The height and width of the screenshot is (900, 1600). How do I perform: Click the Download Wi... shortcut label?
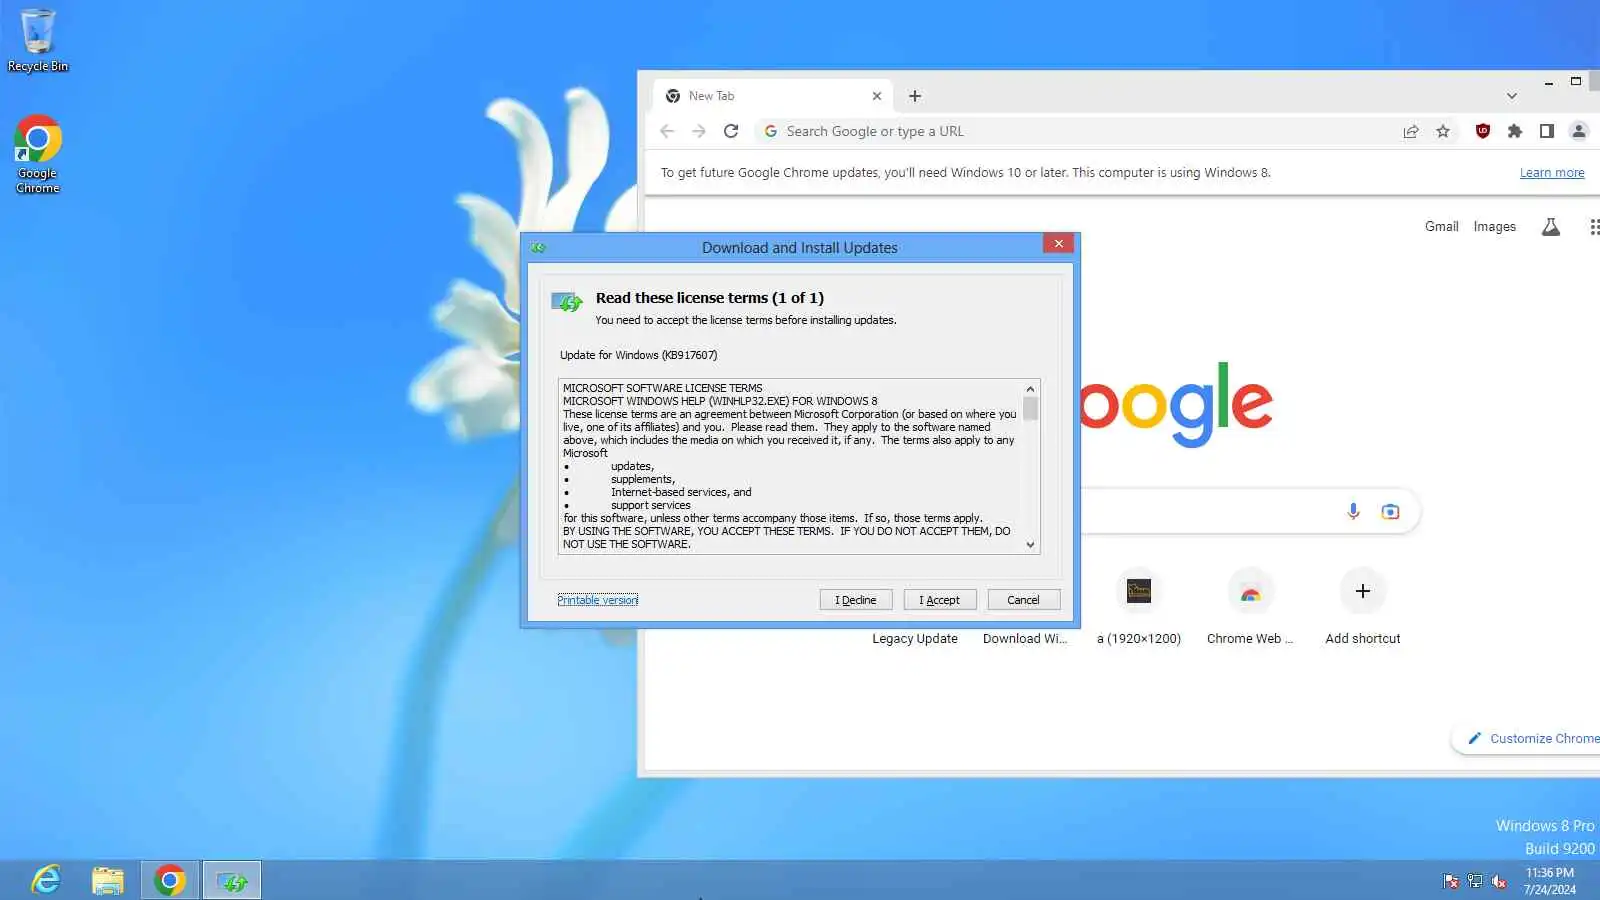point(1025,639)
